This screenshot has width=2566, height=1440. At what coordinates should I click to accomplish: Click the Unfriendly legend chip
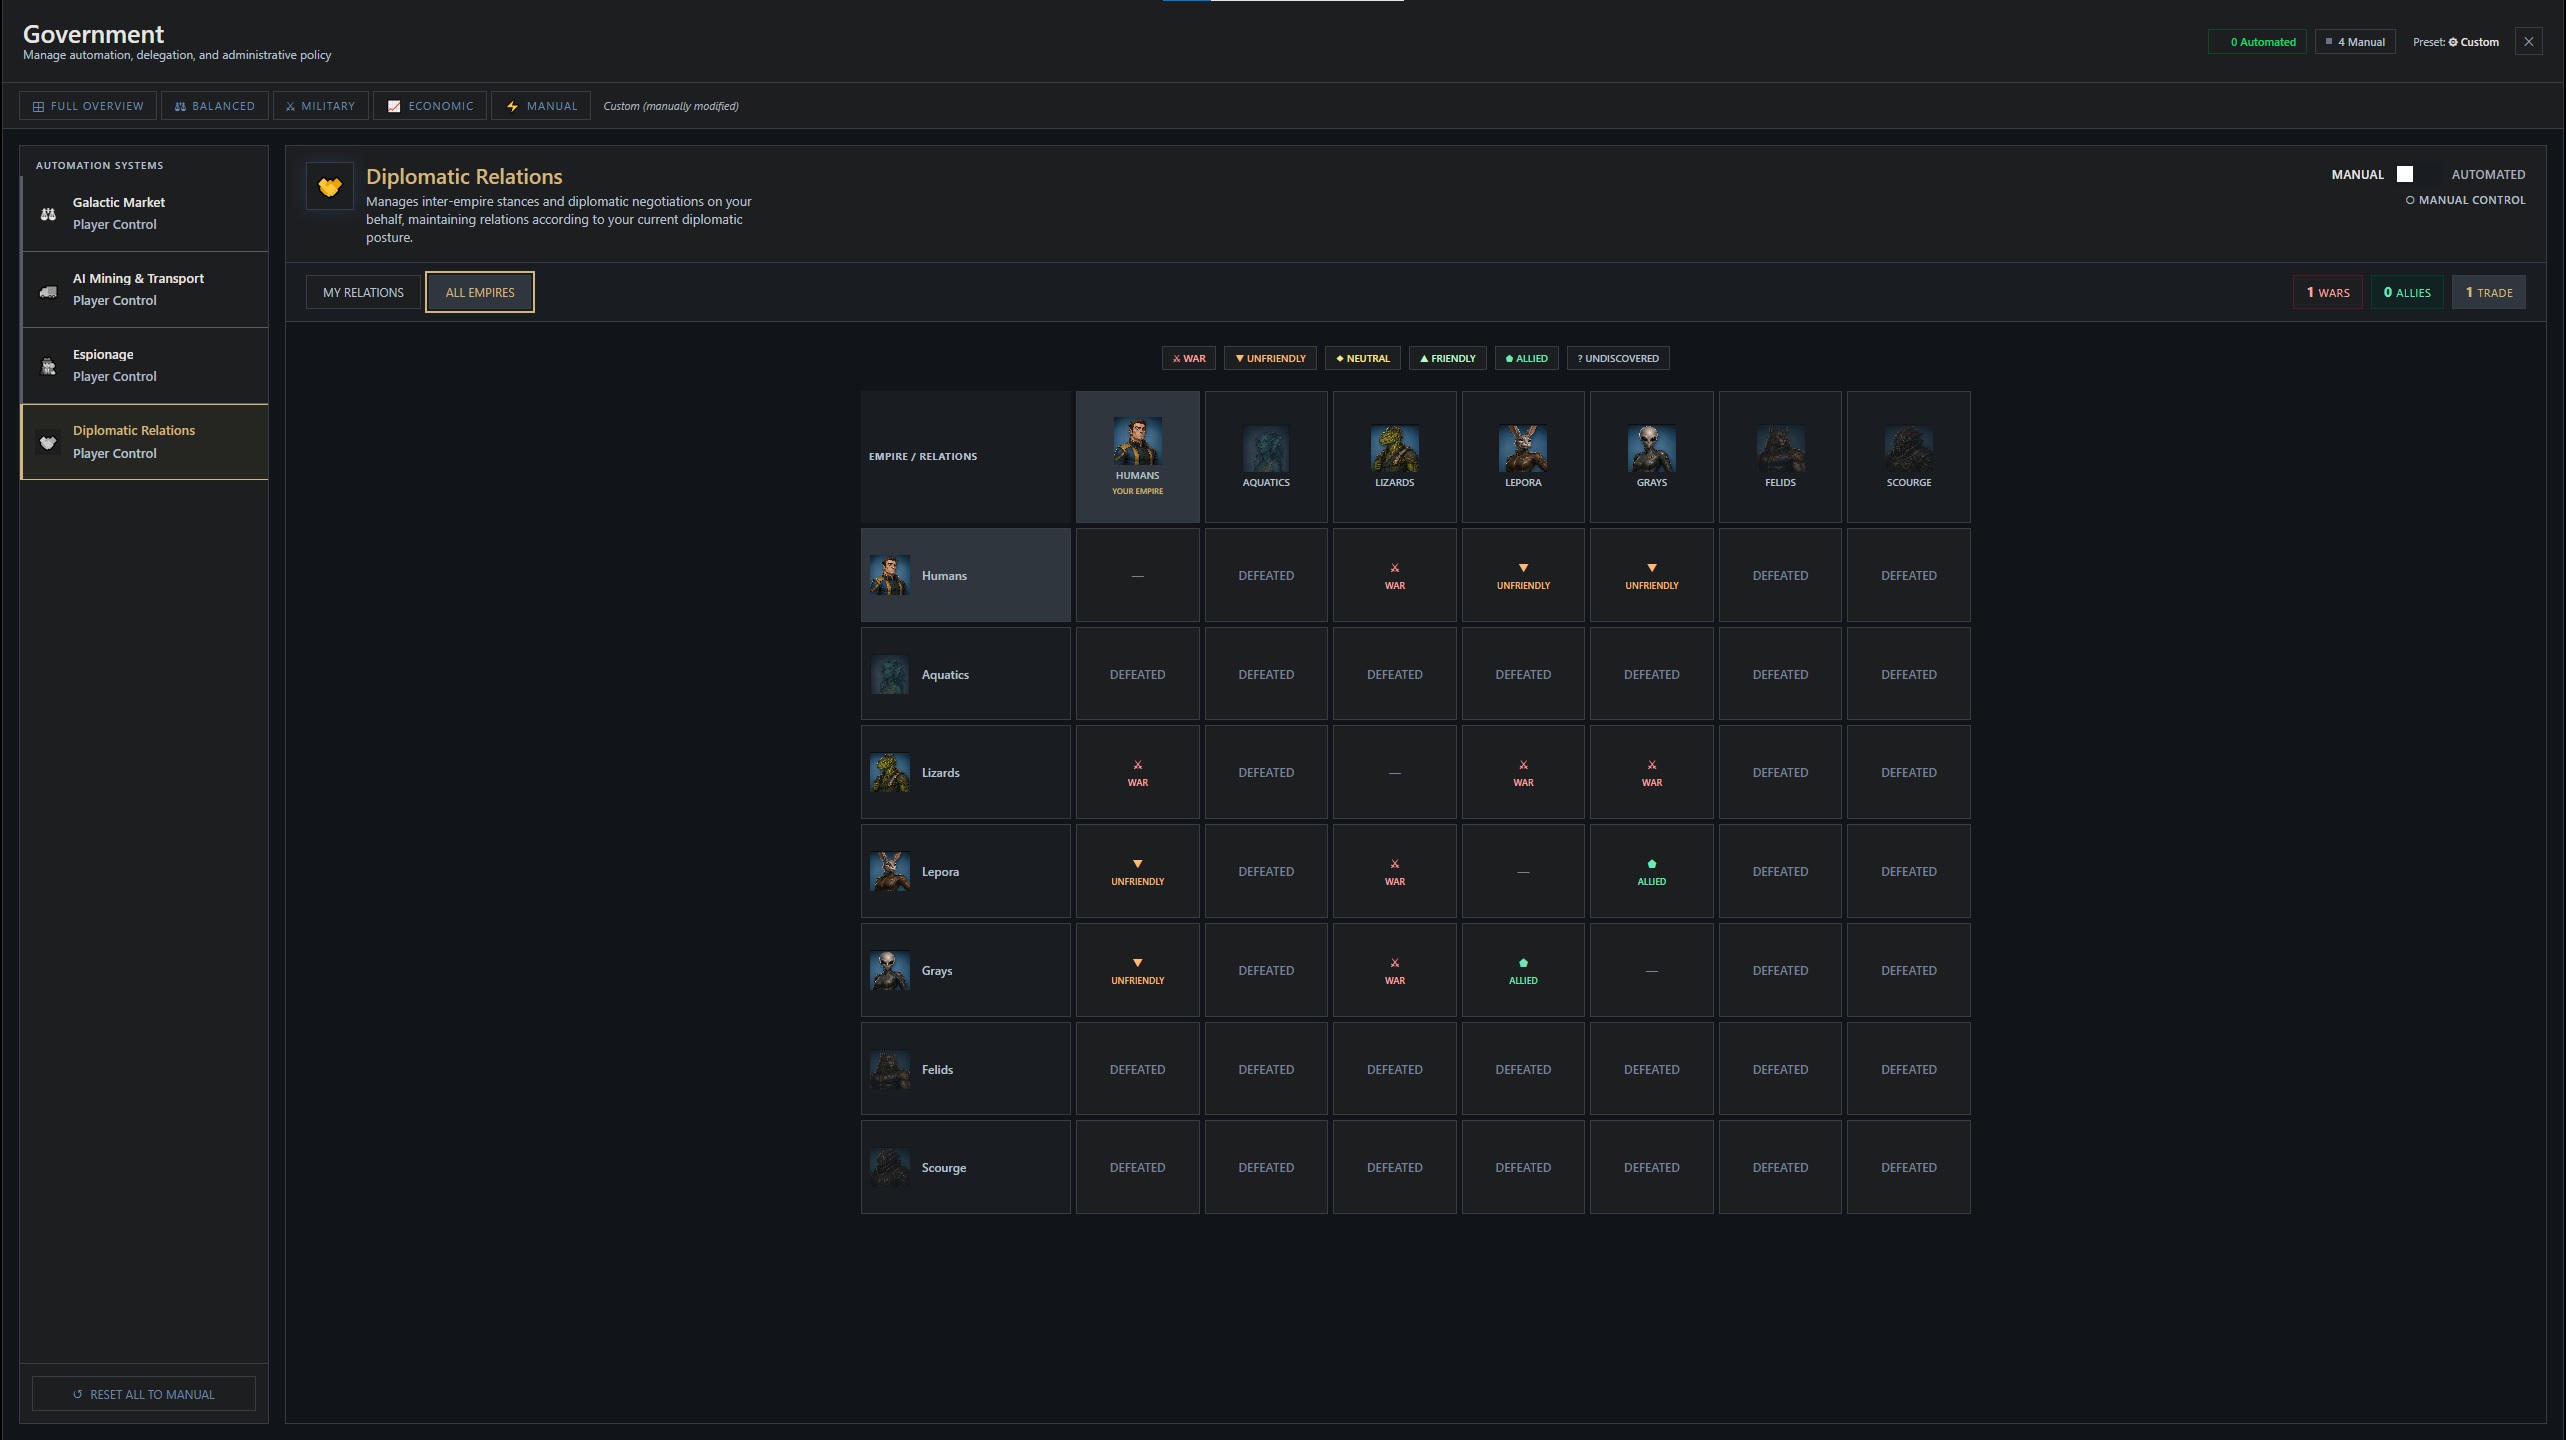pos(1270,358)
